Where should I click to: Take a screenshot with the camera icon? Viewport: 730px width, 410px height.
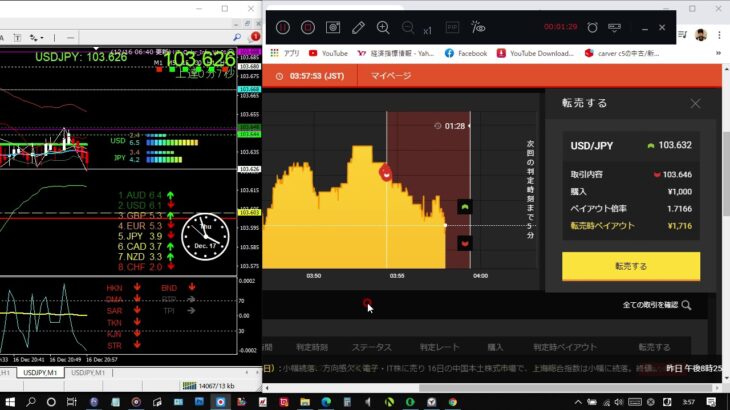pyautogui.click(x=333, y=27)
